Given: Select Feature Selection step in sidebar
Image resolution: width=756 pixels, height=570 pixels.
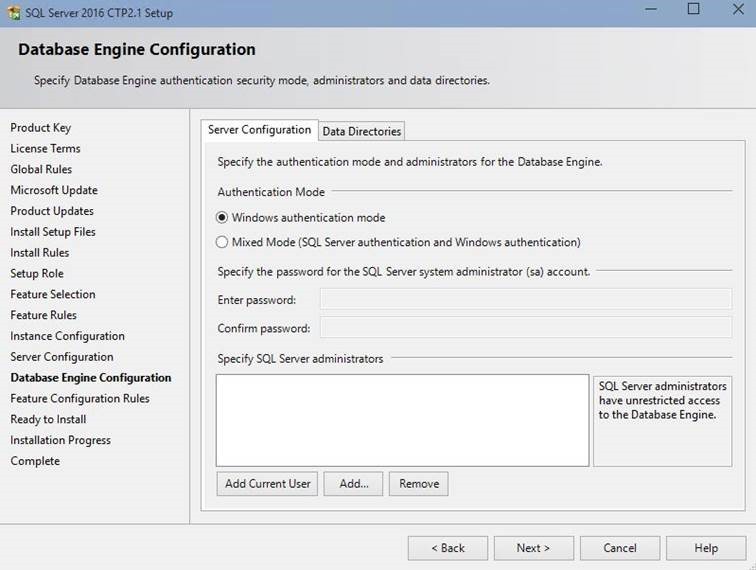Looking at the screenshot, I should click(53, 294).
